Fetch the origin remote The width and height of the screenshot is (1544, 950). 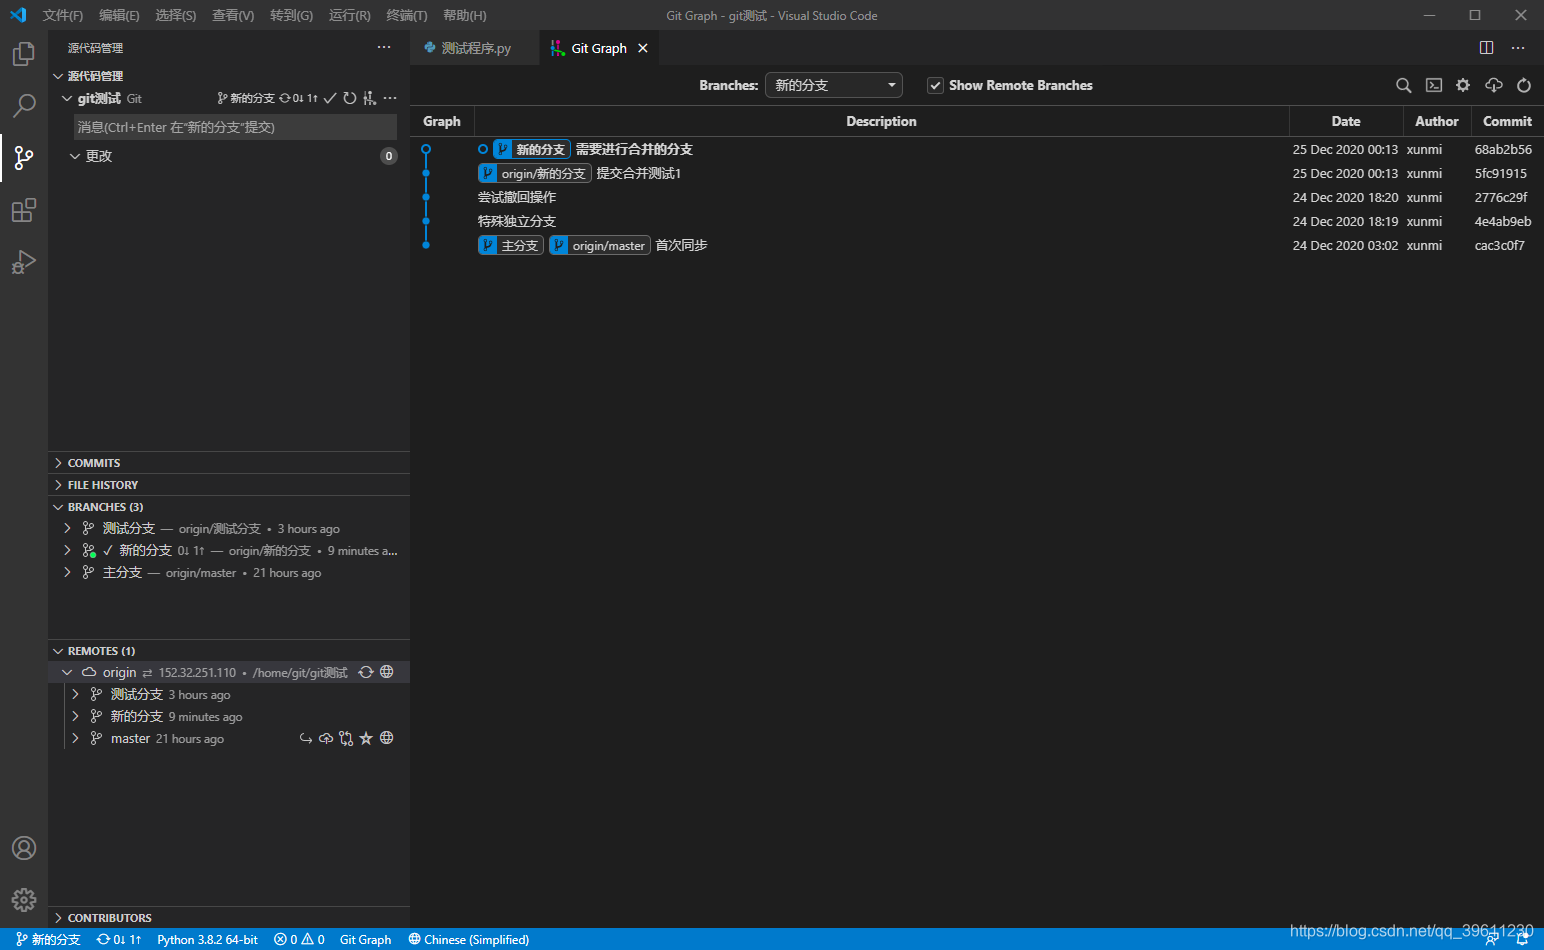366,672
